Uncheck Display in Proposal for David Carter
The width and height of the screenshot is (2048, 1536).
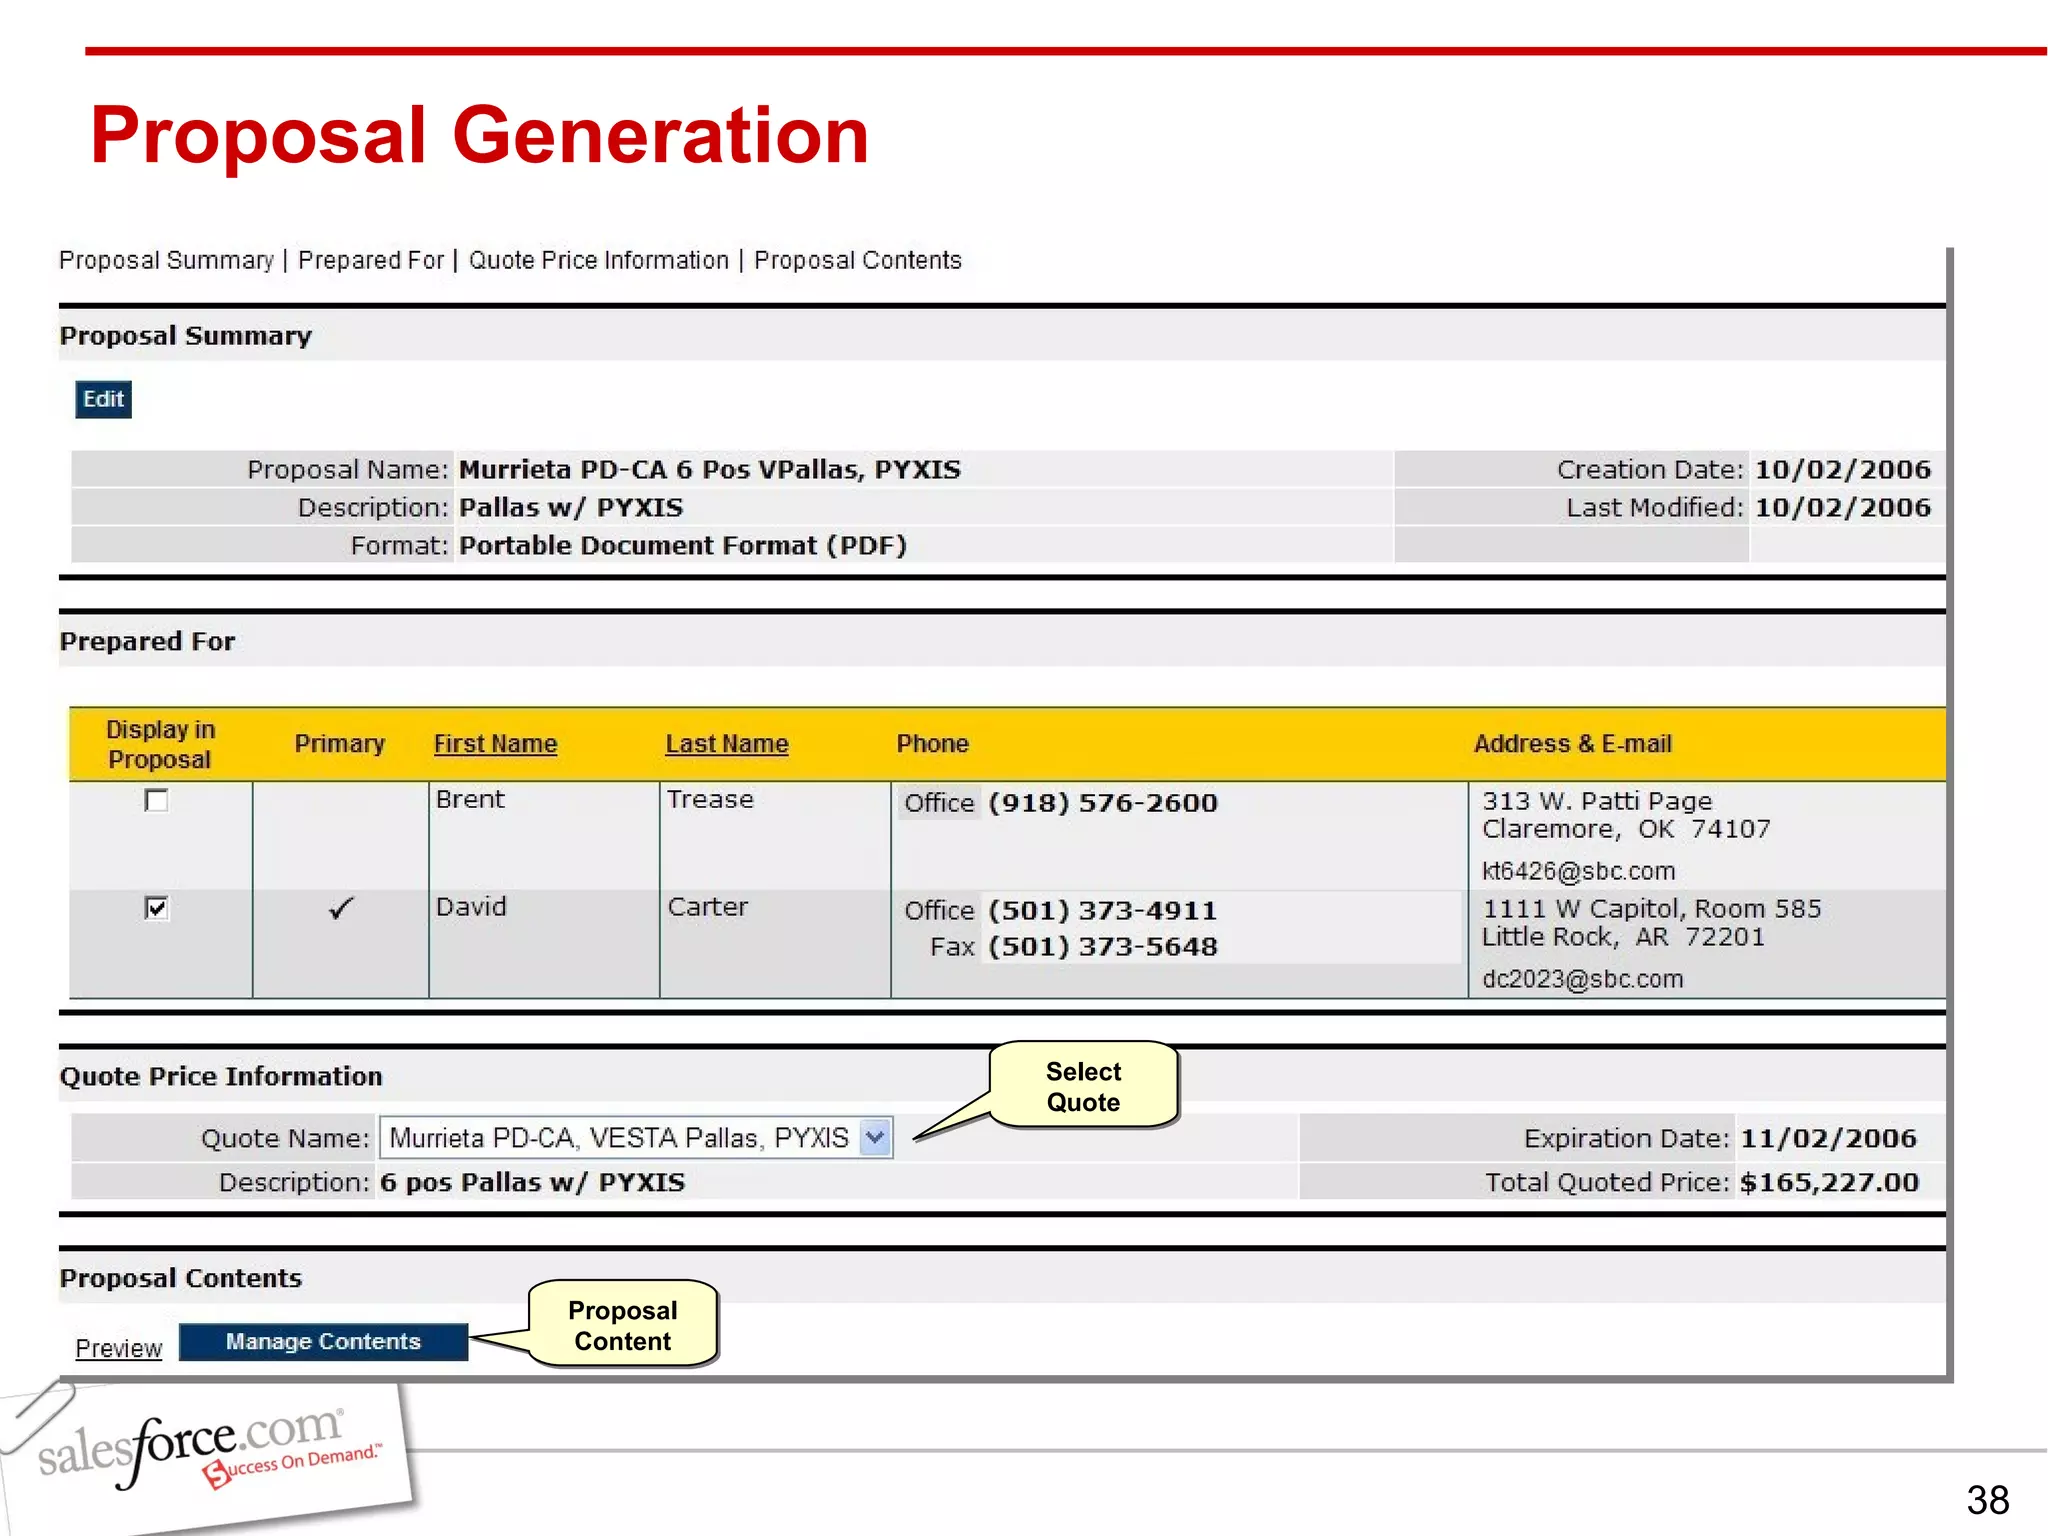[157, 907]
